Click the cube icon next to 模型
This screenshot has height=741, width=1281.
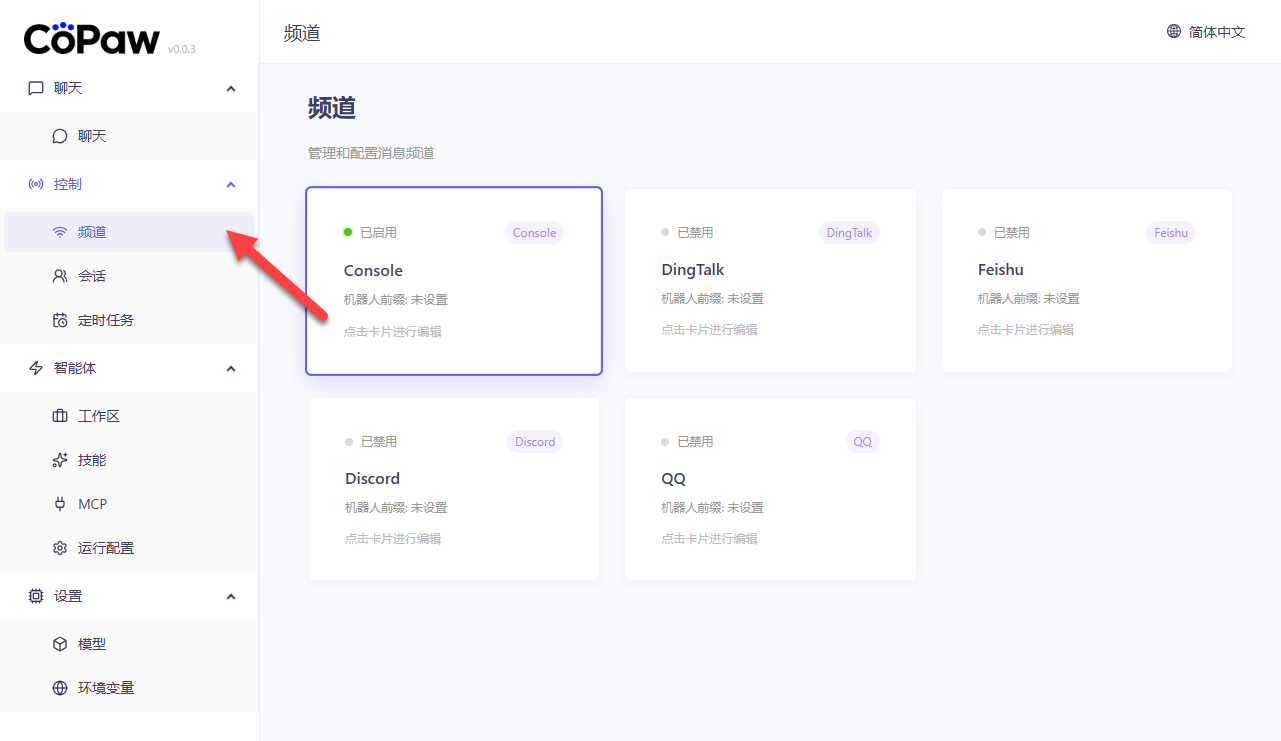tap(60, 644)
